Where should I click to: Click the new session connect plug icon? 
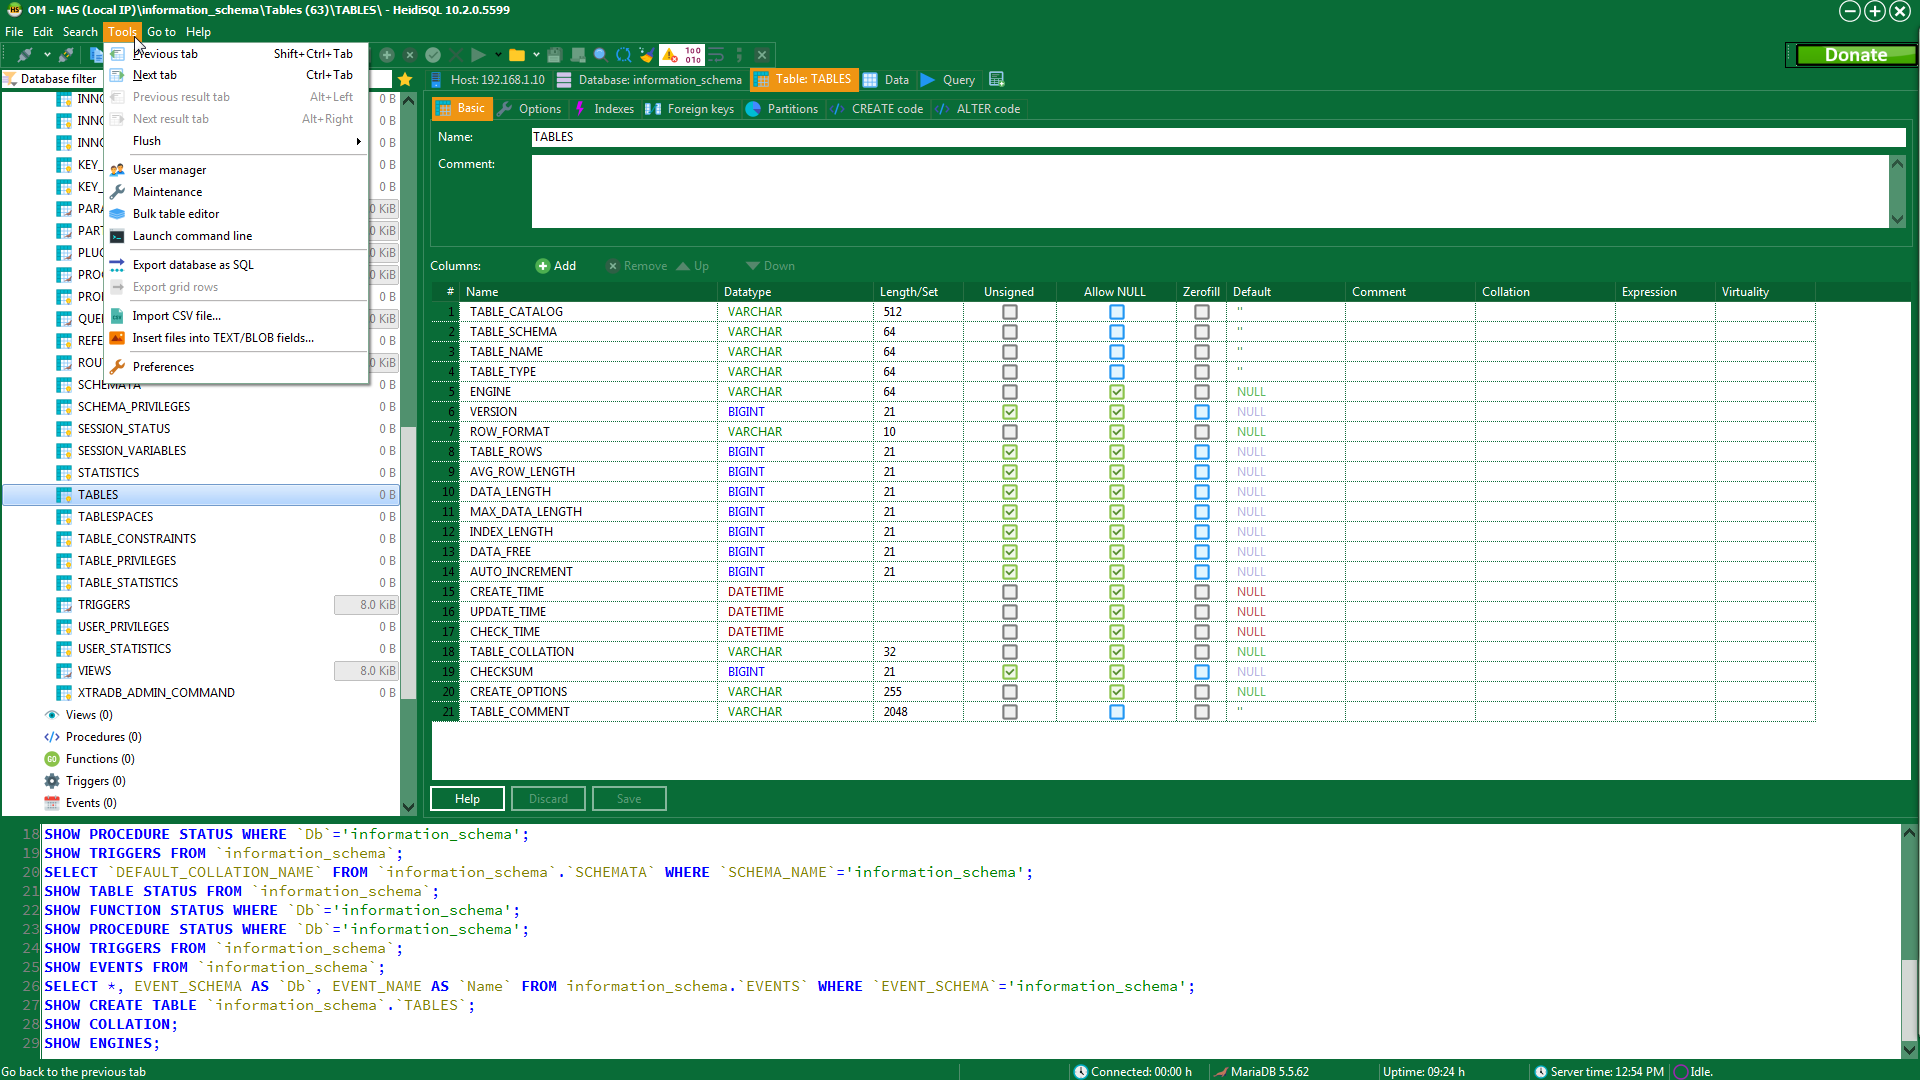point(24,55)
